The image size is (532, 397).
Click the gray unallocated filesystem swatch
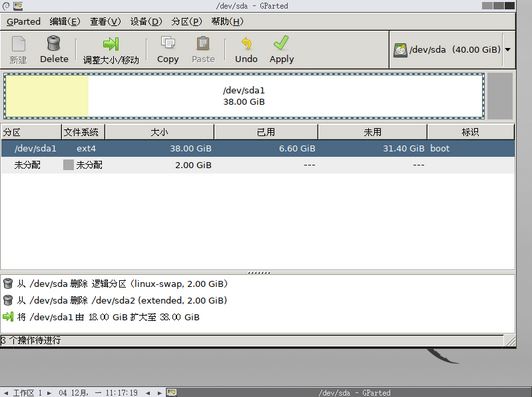(68, 165)
